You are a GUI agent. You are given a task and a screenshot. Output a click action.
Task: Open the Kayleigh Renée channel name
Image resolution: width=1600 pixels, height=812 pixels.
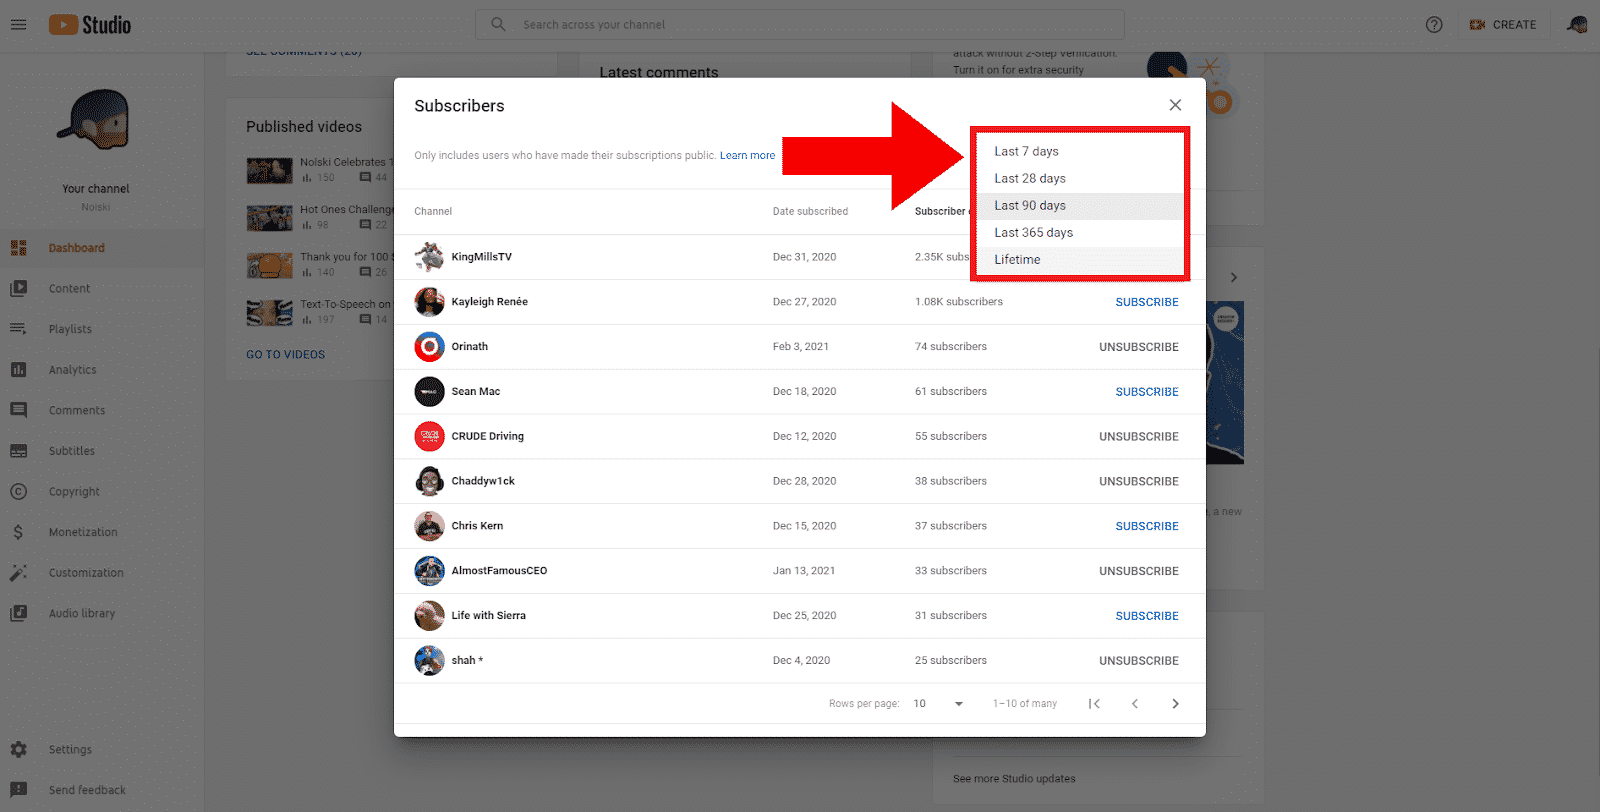click(x=489, y=302)
